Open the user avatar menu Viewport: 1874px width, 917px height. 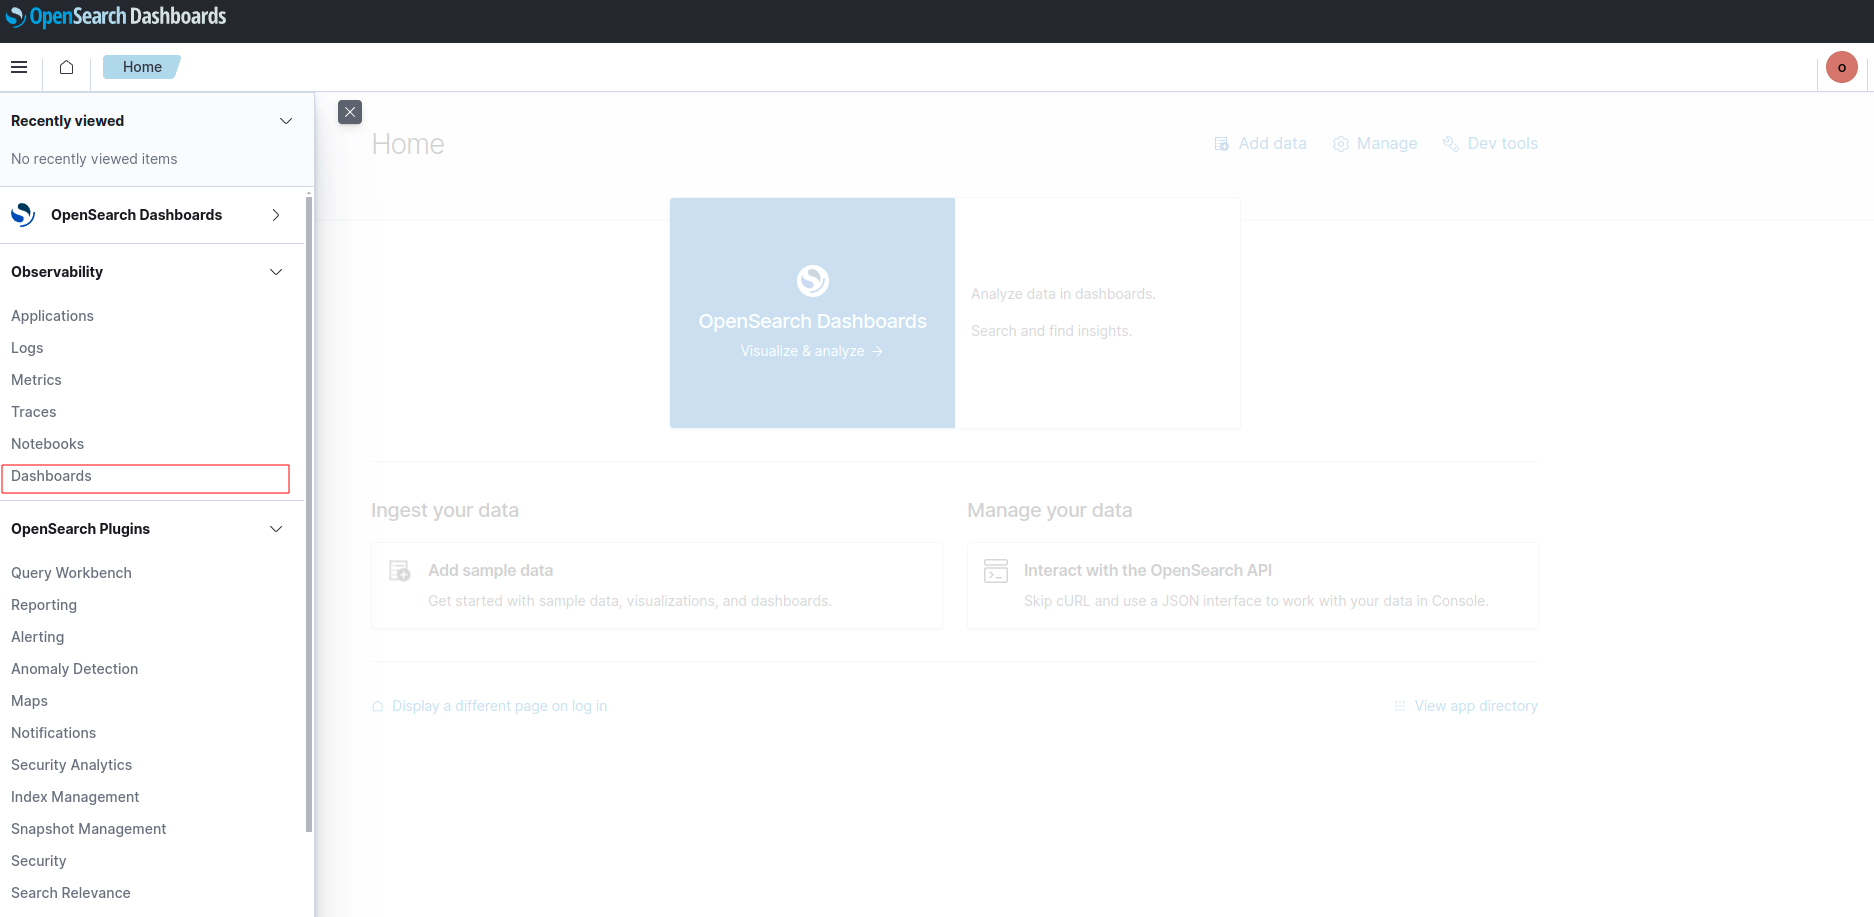(1841, 67)
